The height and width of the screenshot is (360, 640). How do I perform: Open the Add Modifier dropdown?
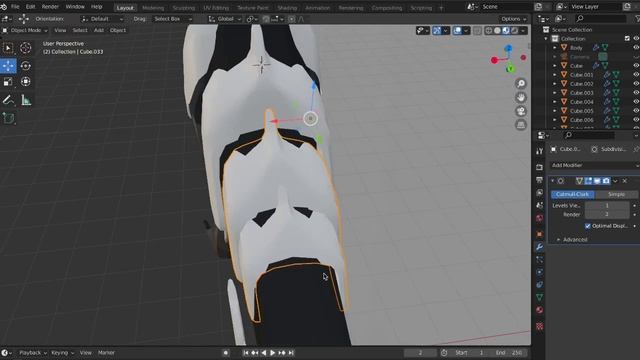coord(594,165)
